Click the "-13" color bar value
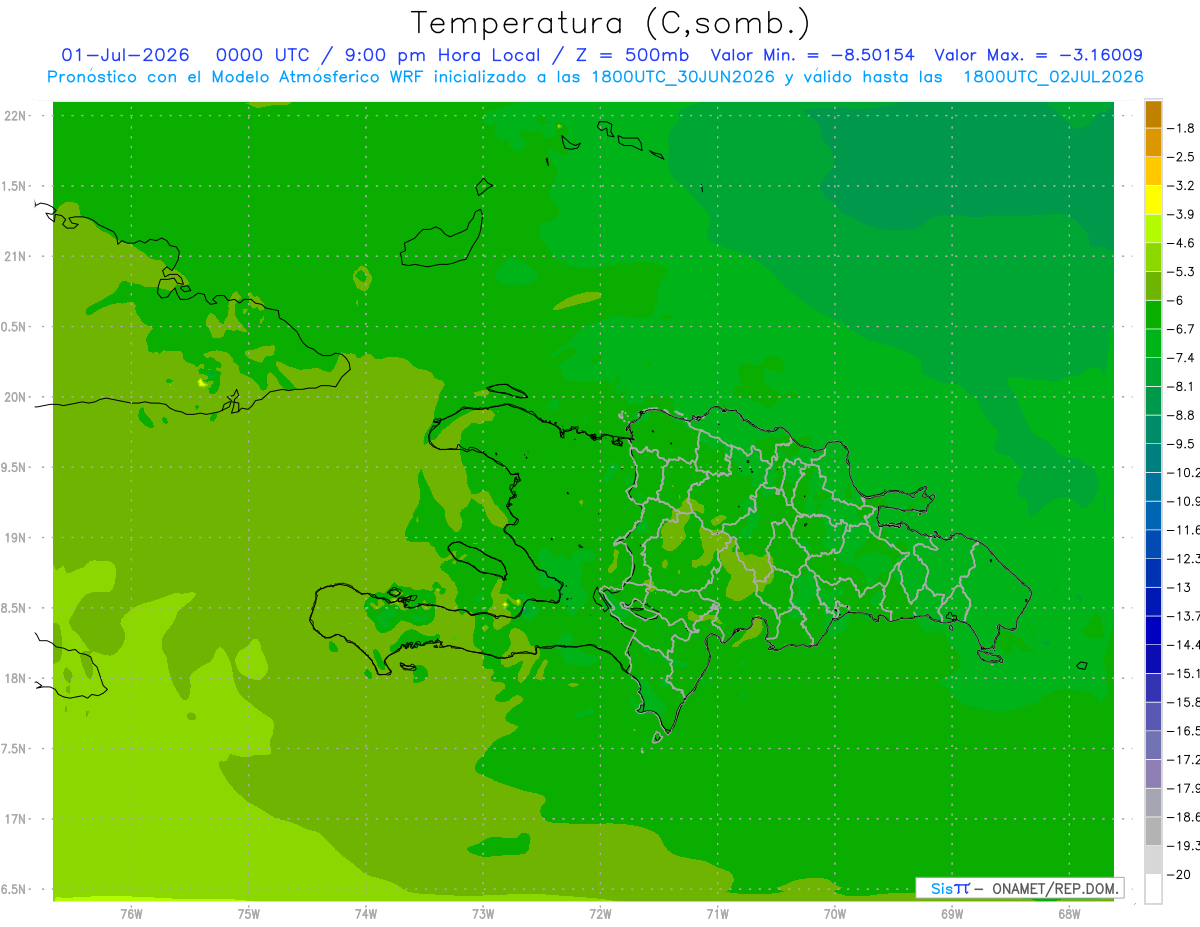The image size is (1200, 927). 1179,587
